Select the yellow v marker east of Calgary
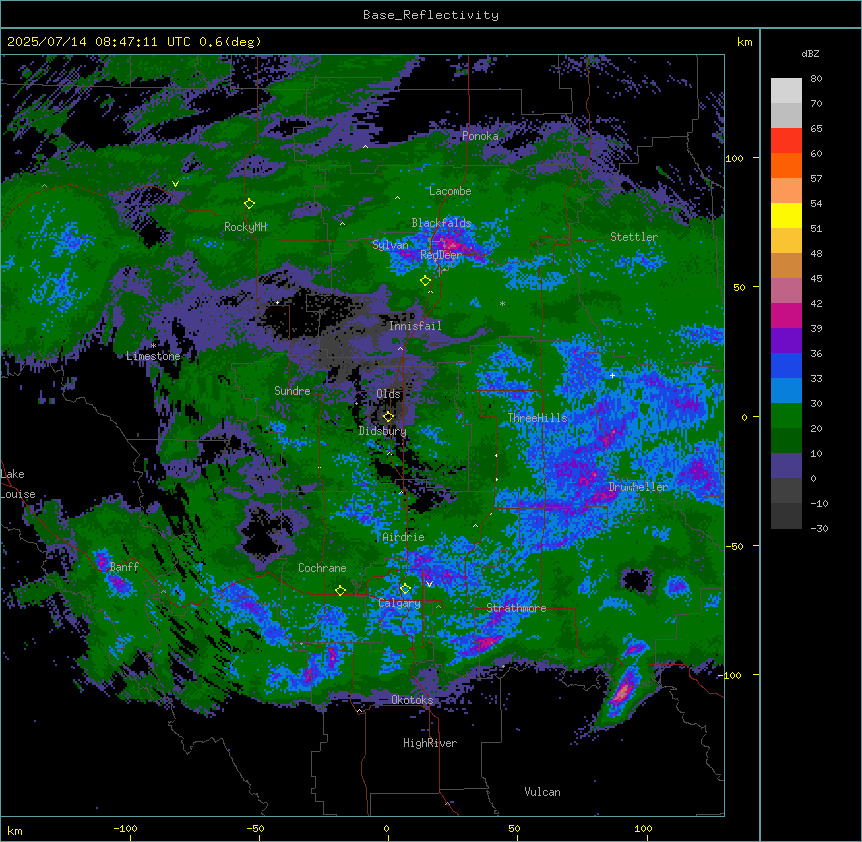This screenshot has width=862, height=842. pos(429,584)
